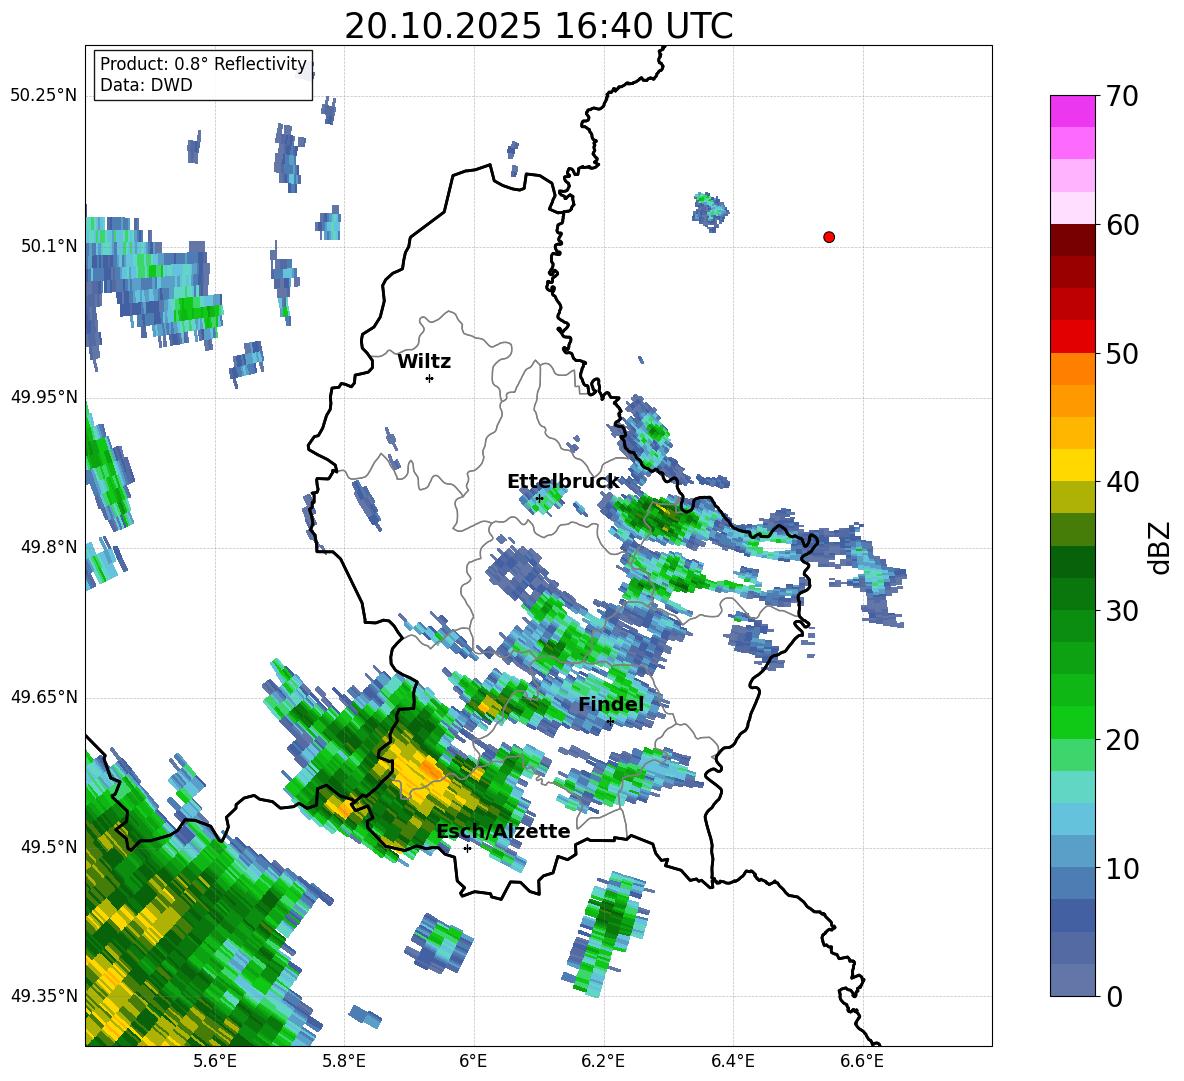Click the 20 tick on colorbar
This screenshot has width=1184, height=1081.
coord(1122,740)
